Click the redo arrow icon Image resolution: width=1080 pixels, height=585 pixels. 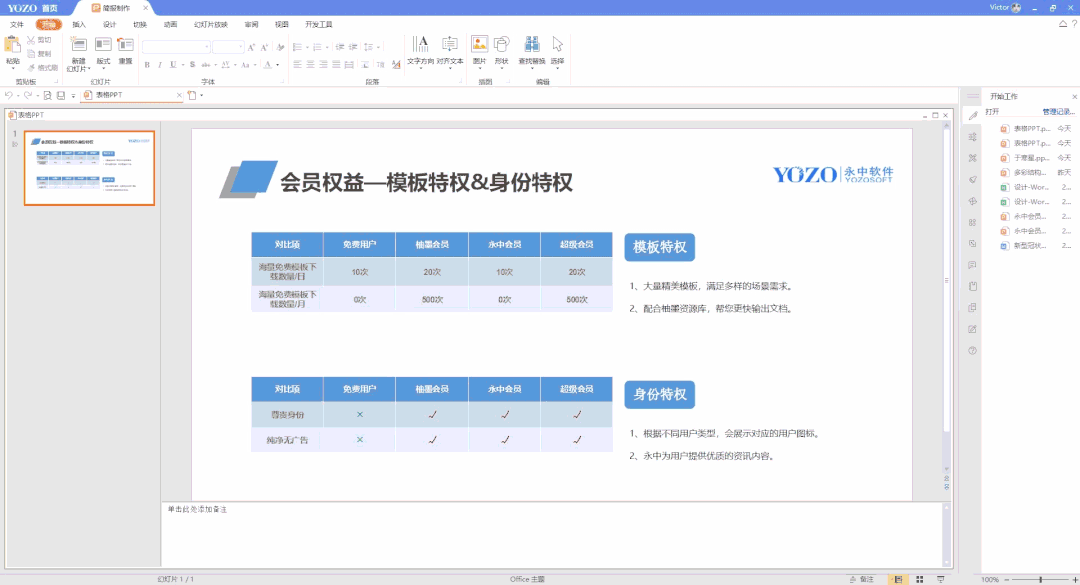point(28,95)
